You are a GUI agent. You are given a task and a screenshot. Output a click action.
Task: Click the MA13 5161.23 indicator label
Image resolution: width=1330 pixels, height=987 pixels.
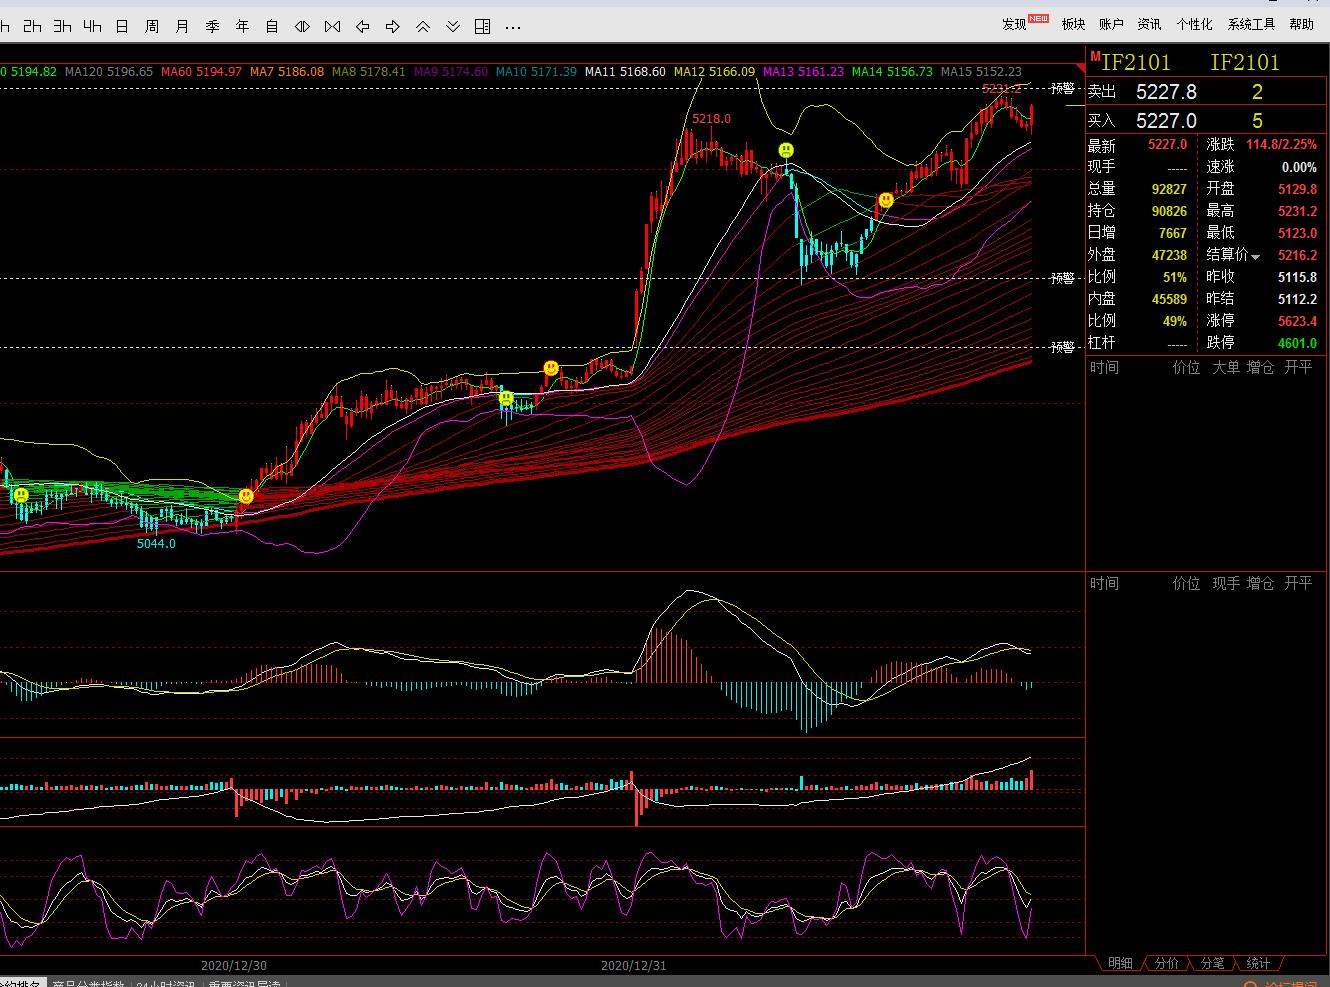click(x=803, y=72)
